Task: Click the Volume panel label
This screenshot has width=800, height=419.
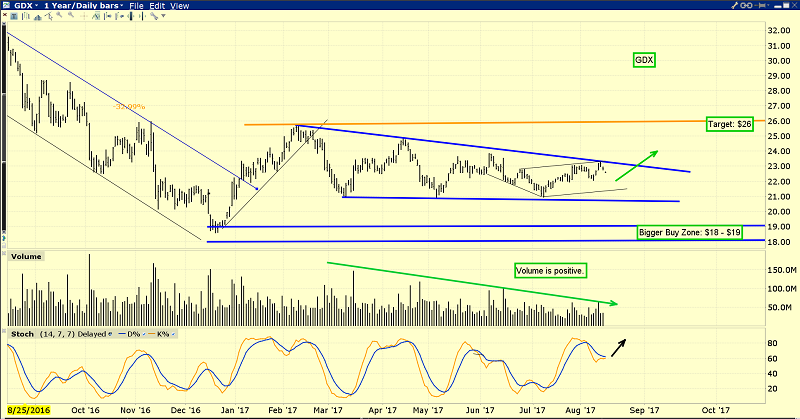Action: (26, 256)
